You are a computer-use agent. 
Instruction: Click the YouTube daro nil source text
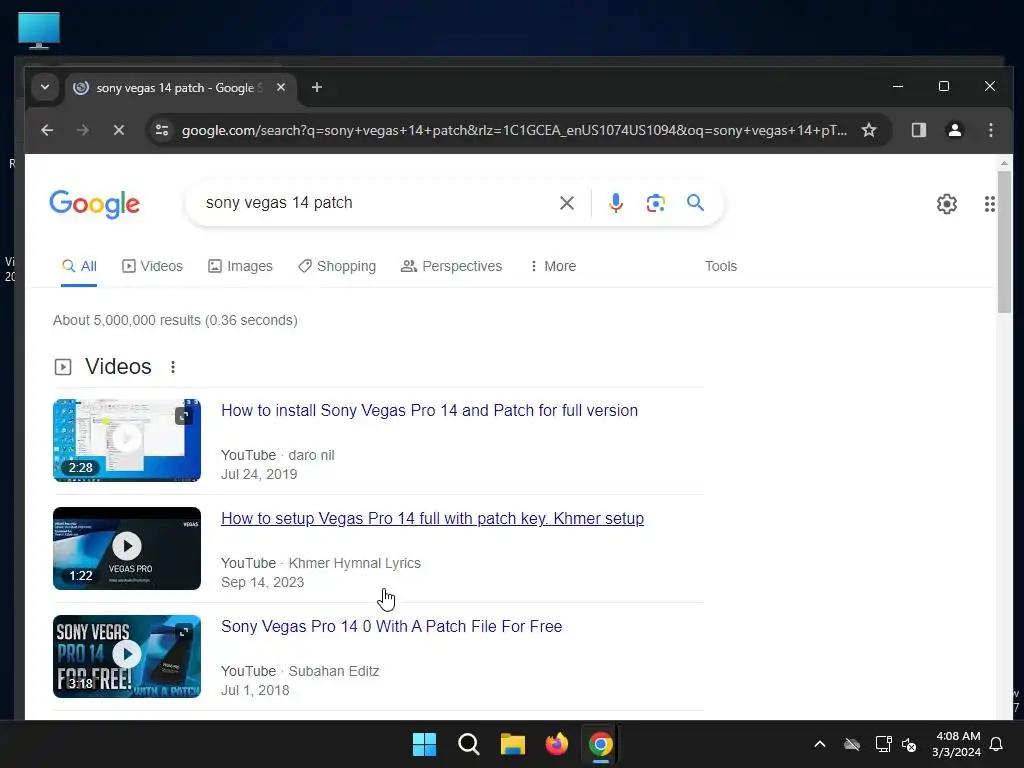(x=278, y=455)
